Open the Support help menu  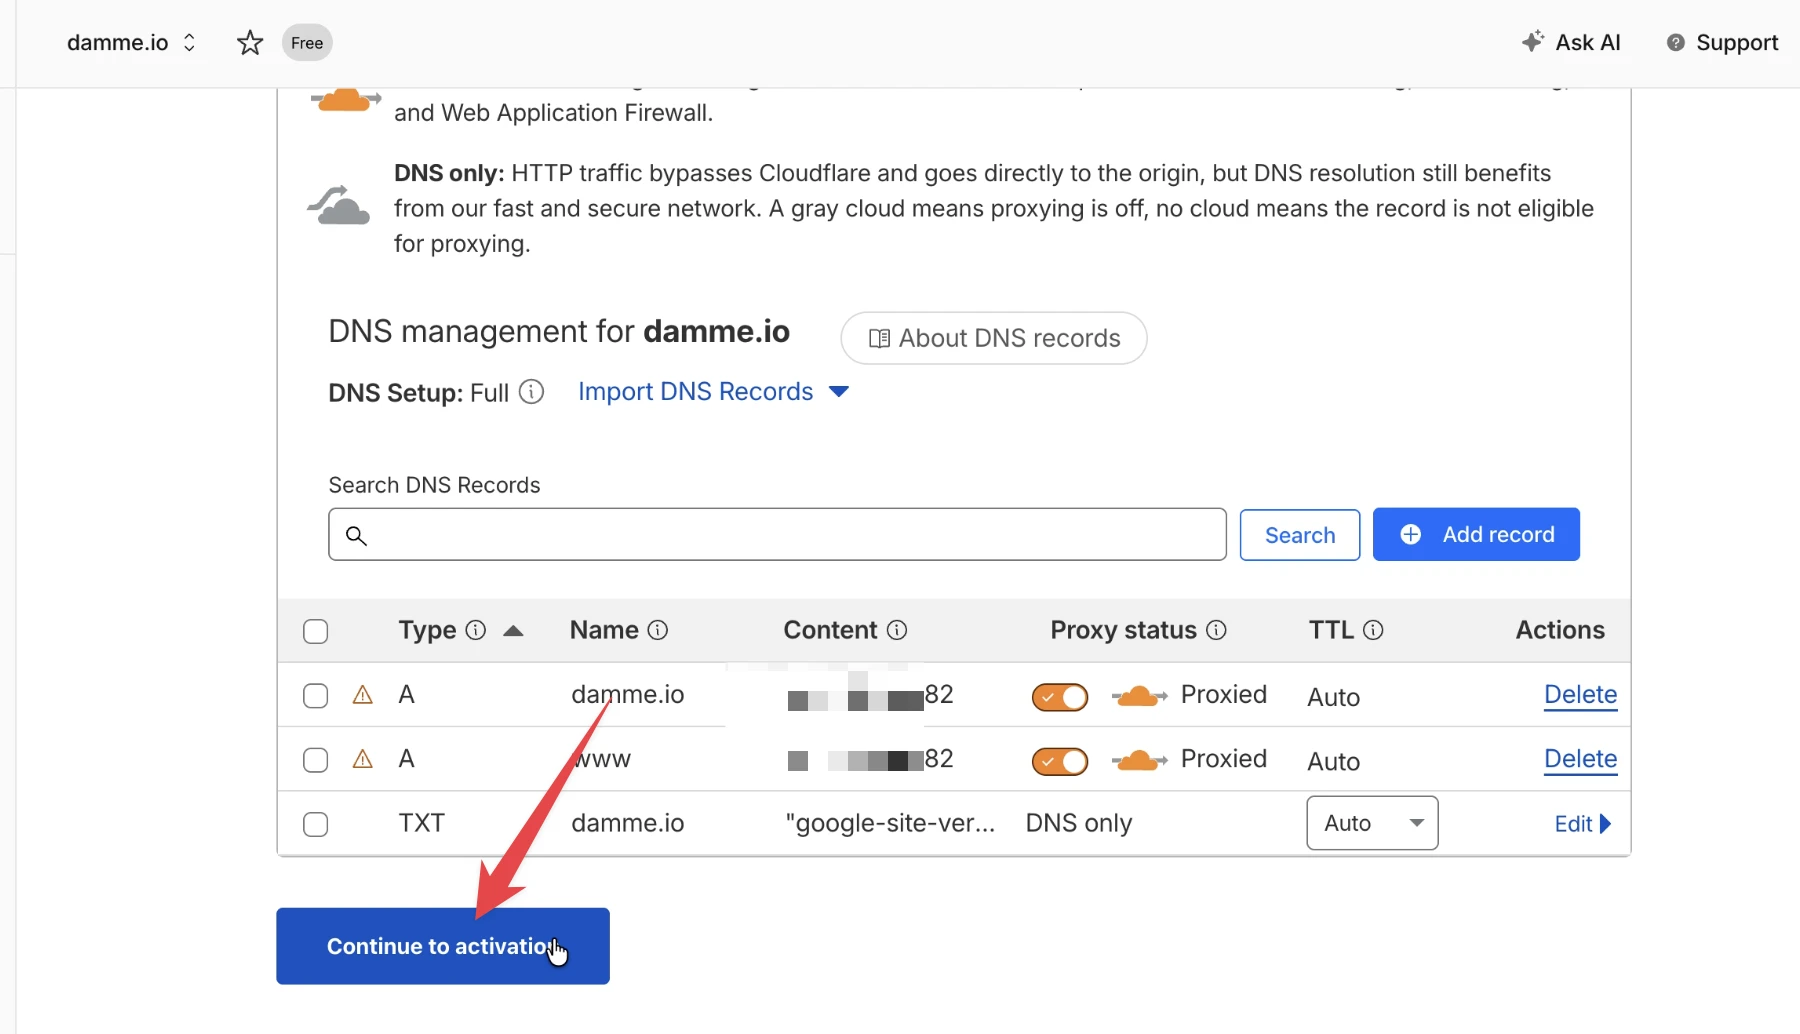point(1722,42)
